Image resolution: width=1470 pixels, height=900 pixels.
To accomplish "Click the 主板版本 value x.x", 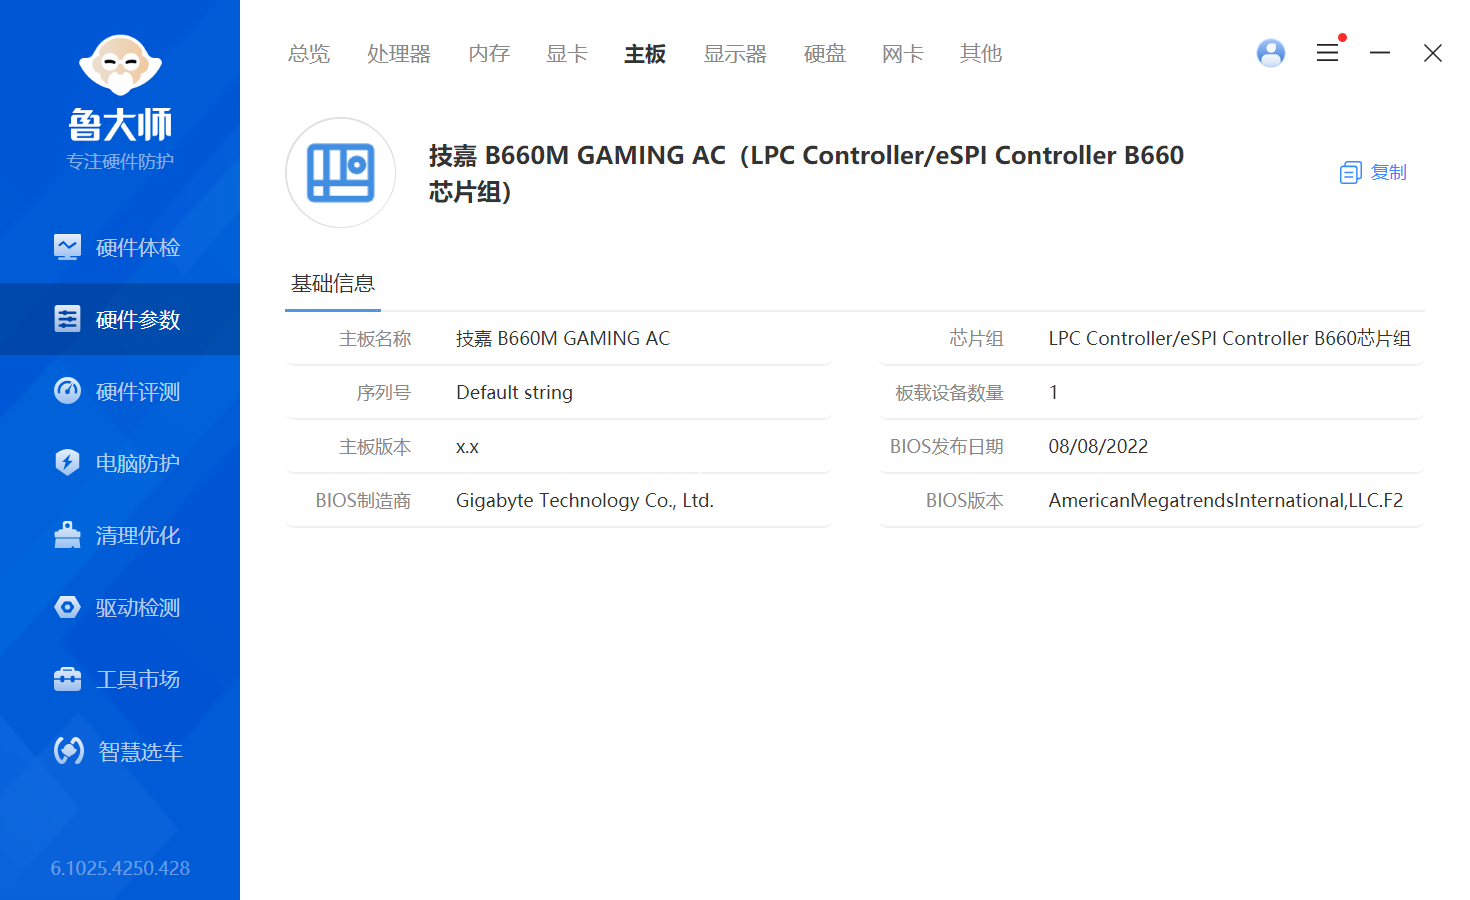I will [x=467, y=446].
